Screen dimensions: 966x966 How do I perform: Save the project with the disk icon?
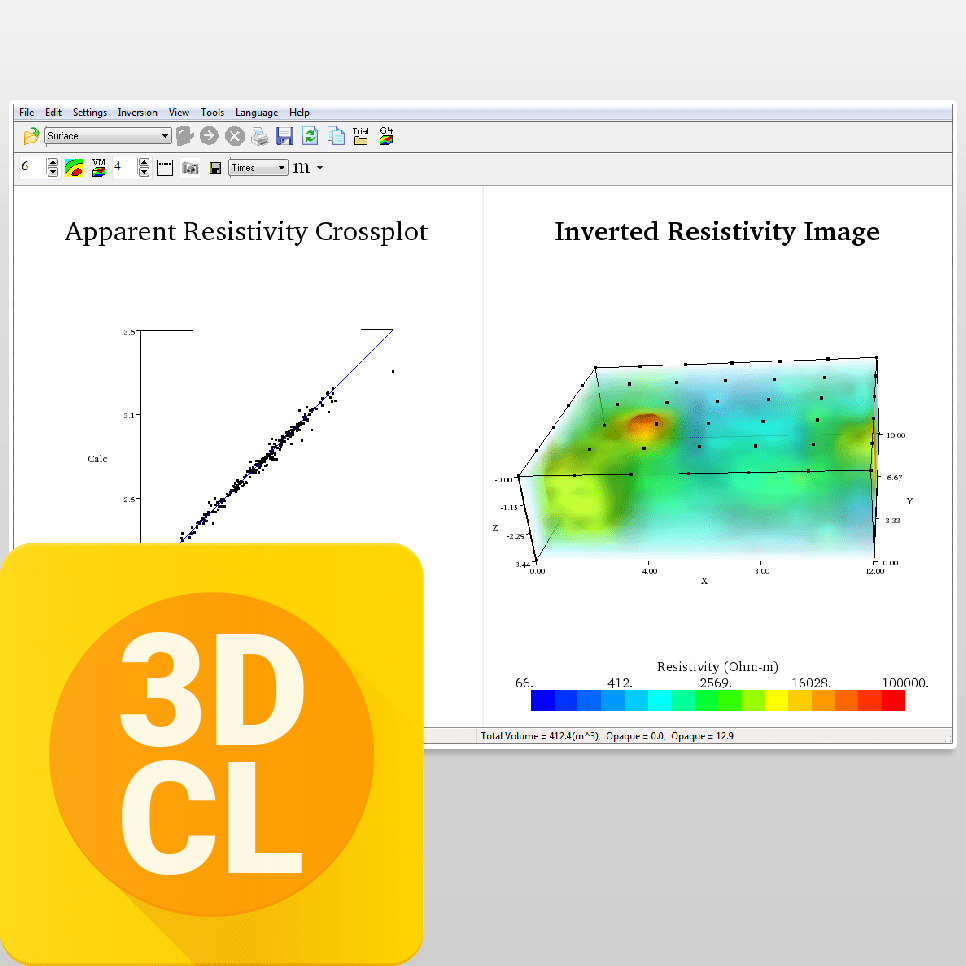[284, 137]
